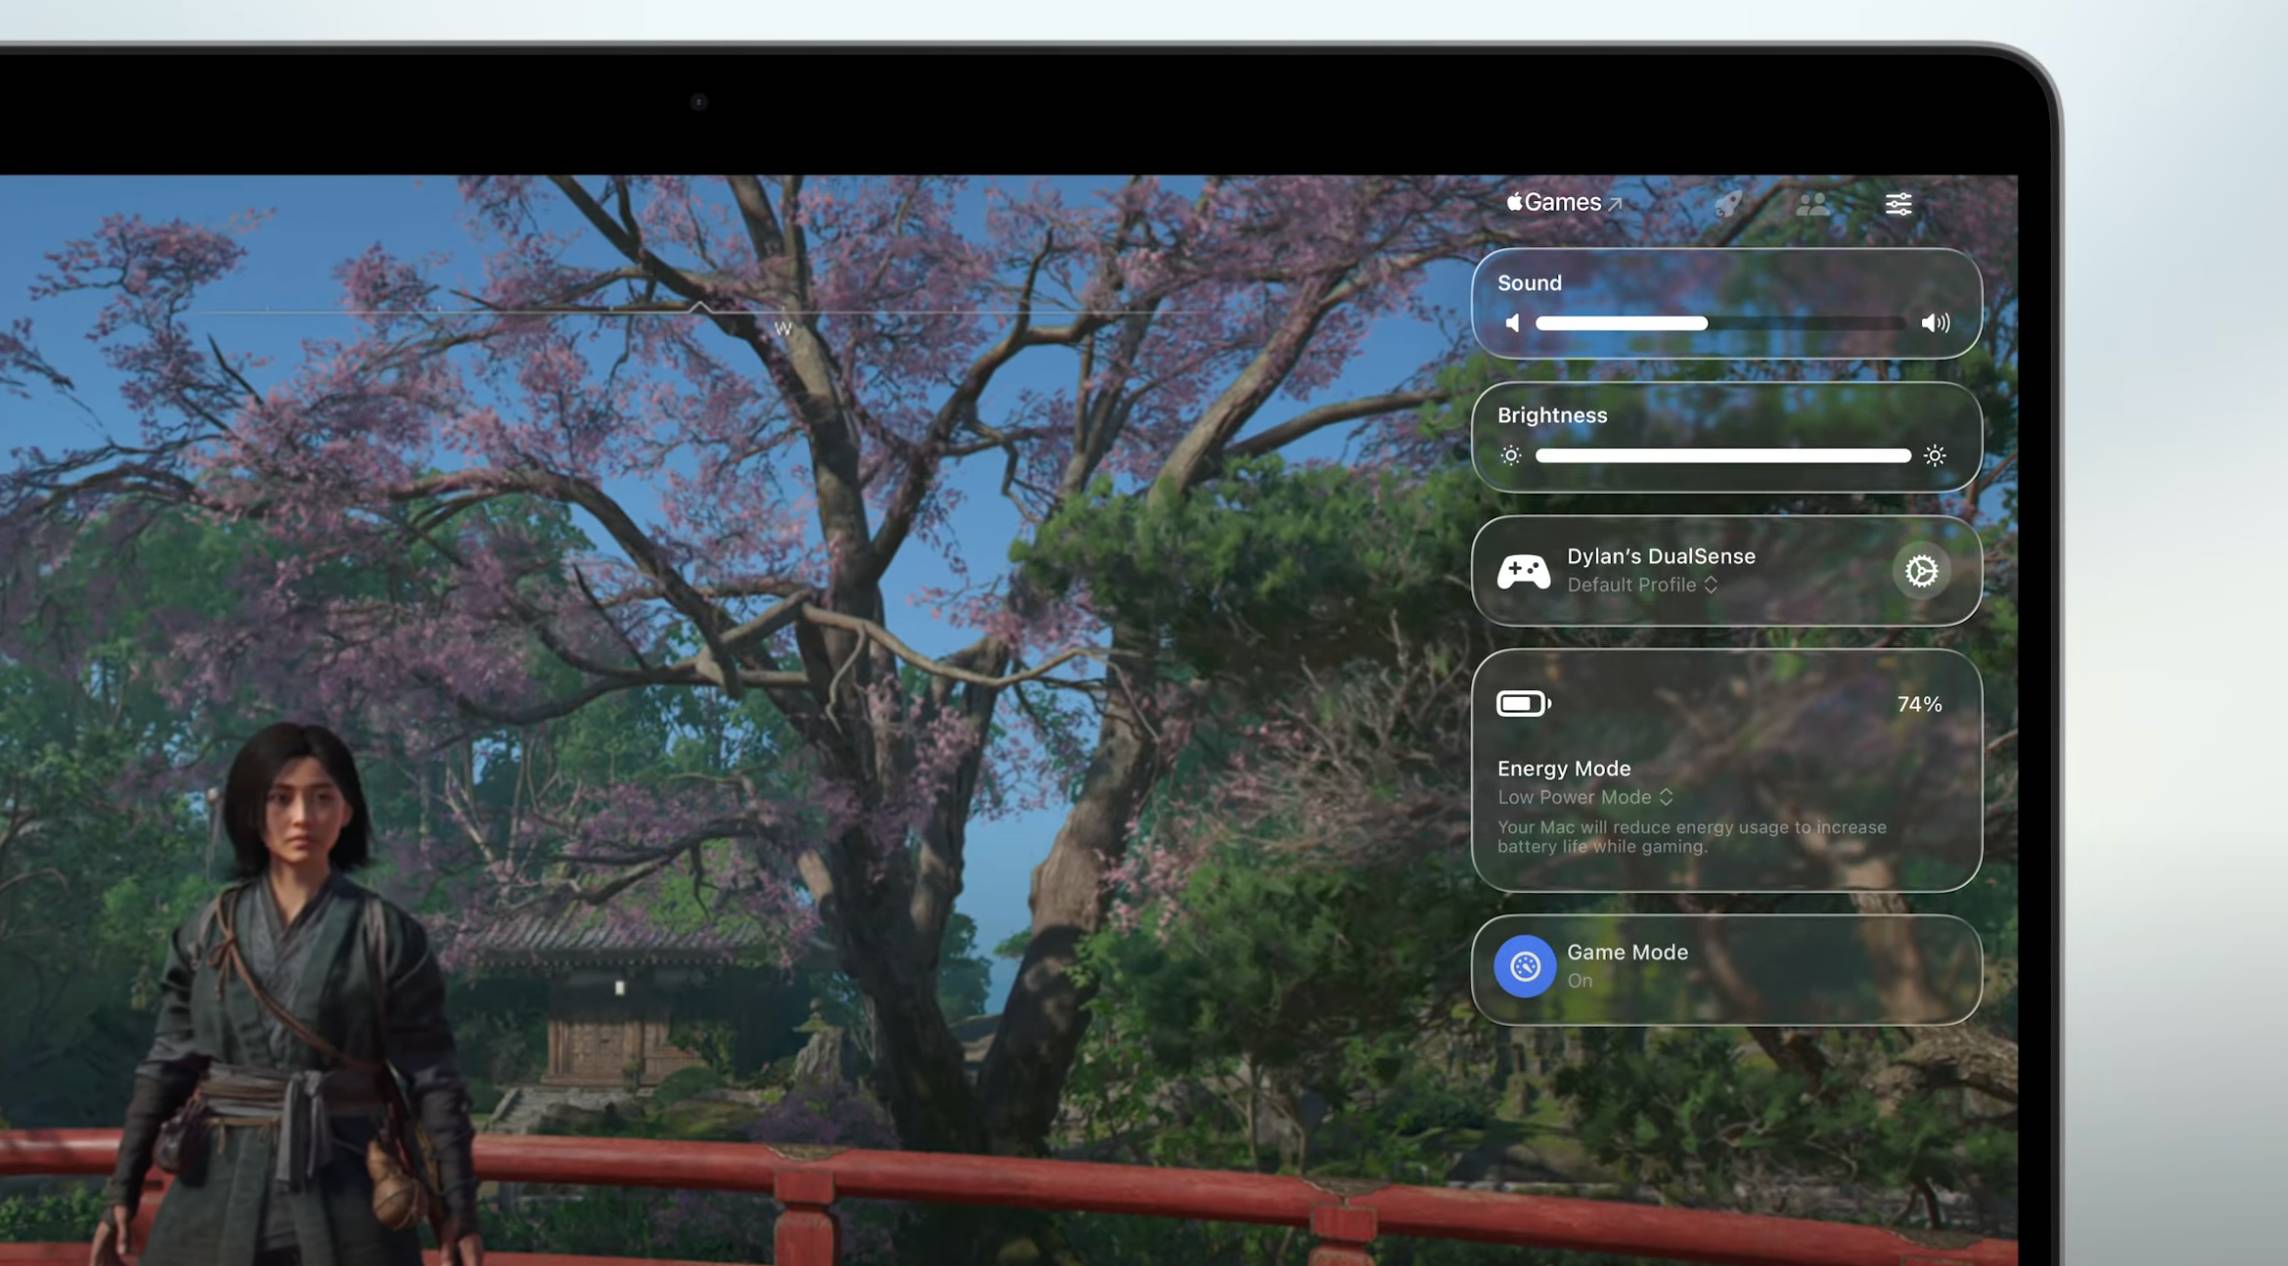Switch to the friends tab icon

pos(1813,204)
